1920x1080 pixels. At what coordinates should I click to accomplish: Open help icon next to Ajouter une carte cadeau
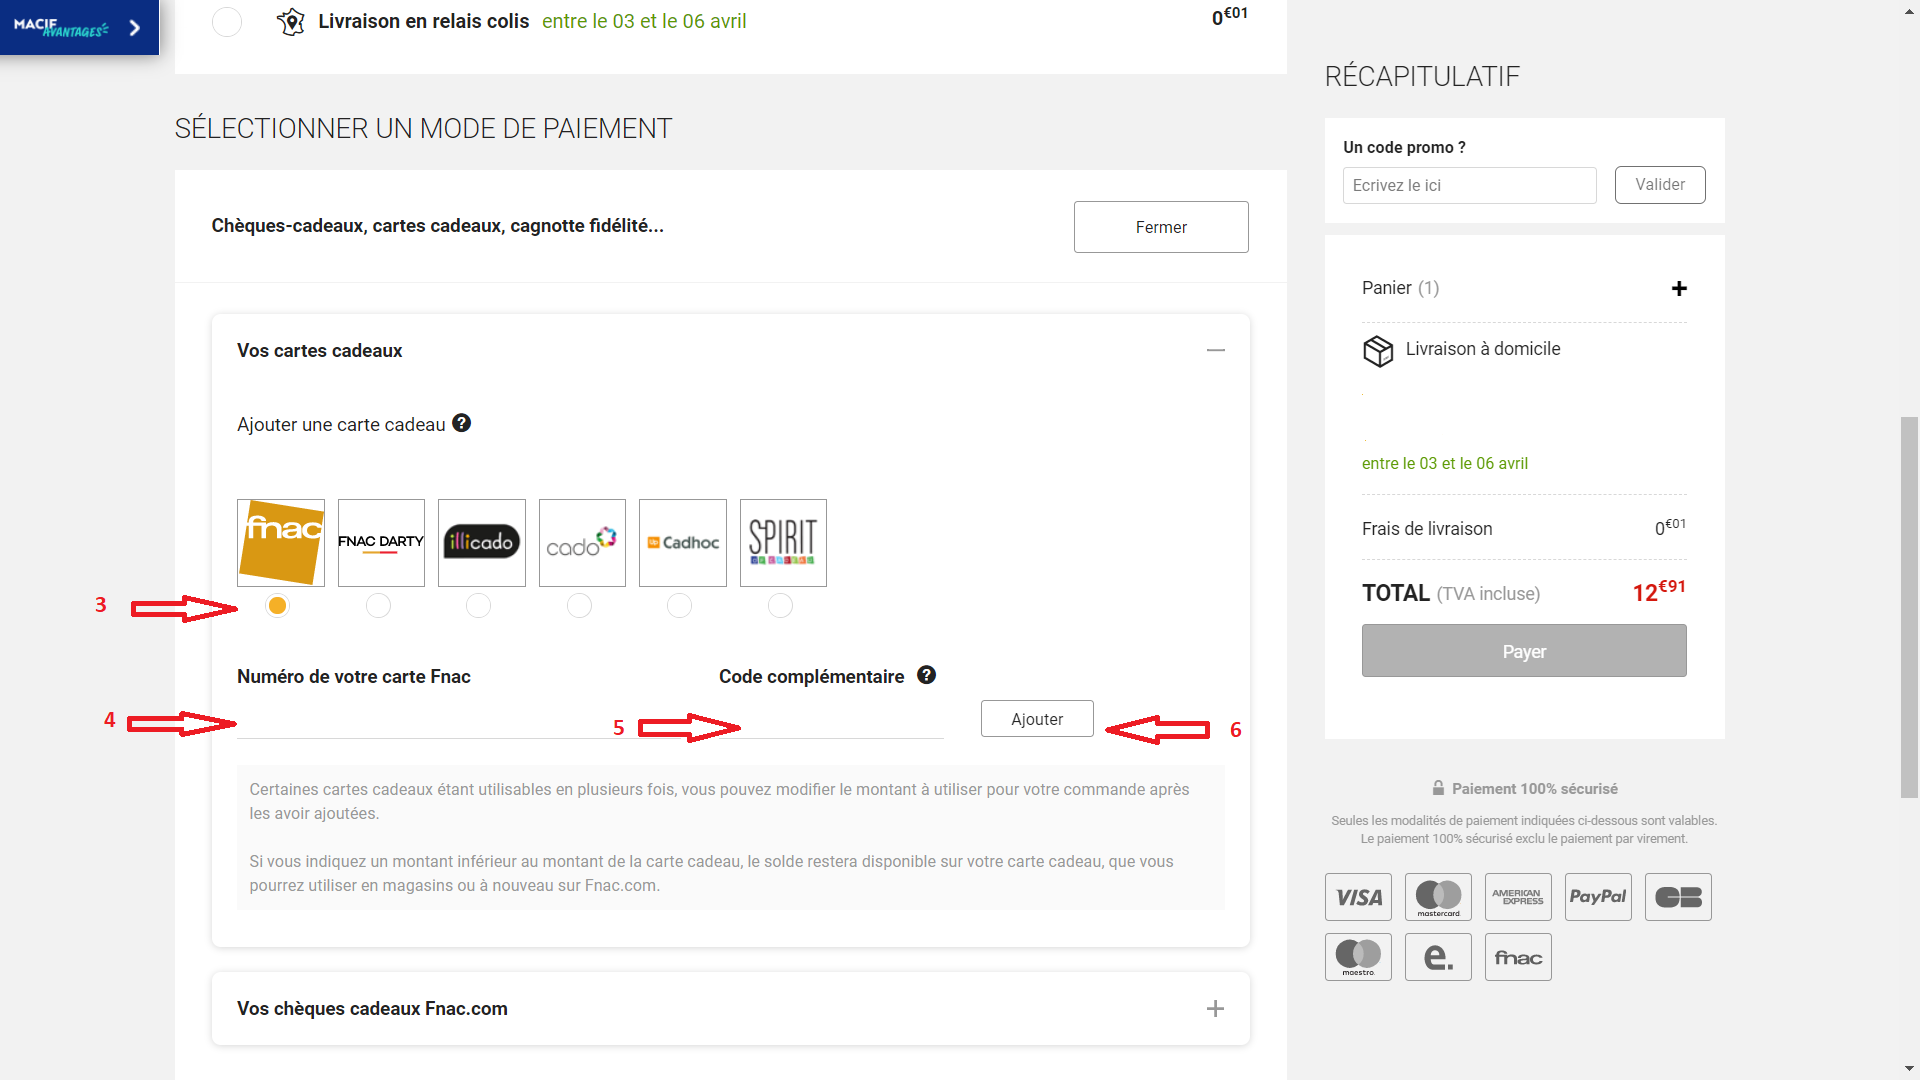coord(461,423)
